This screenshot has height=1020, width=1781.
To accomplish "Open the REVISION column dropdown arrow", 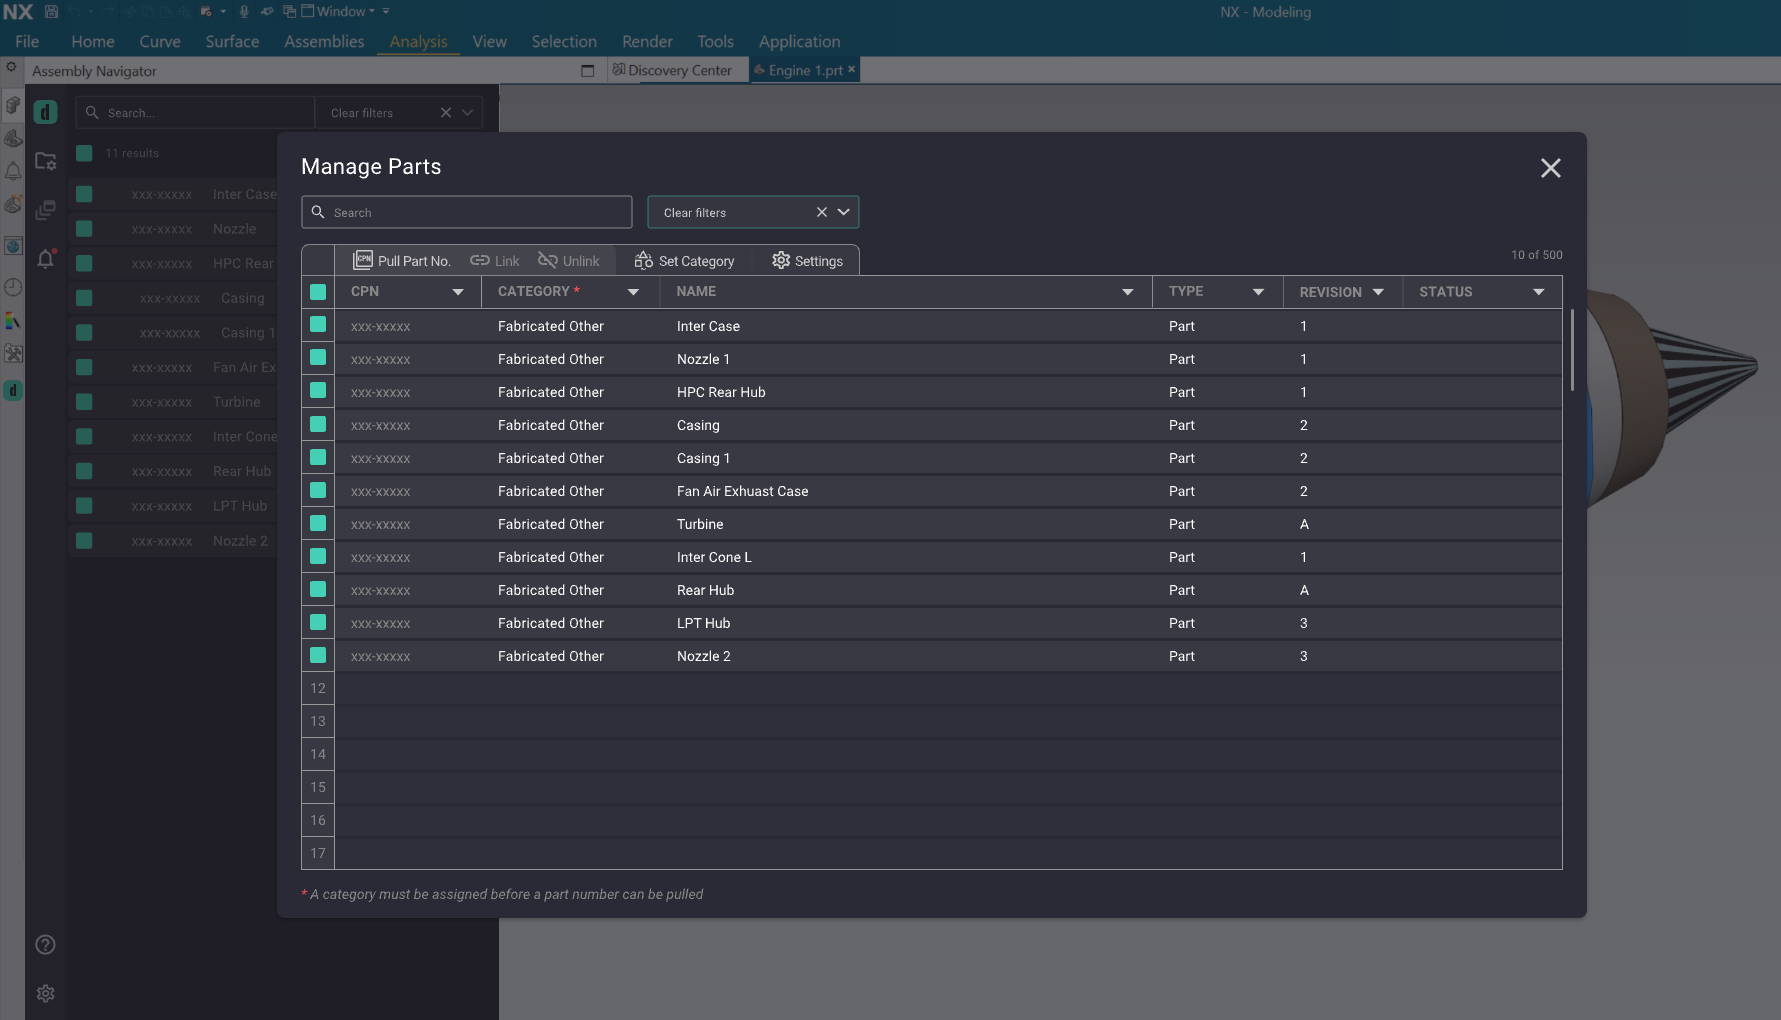I will point(1378,292).
